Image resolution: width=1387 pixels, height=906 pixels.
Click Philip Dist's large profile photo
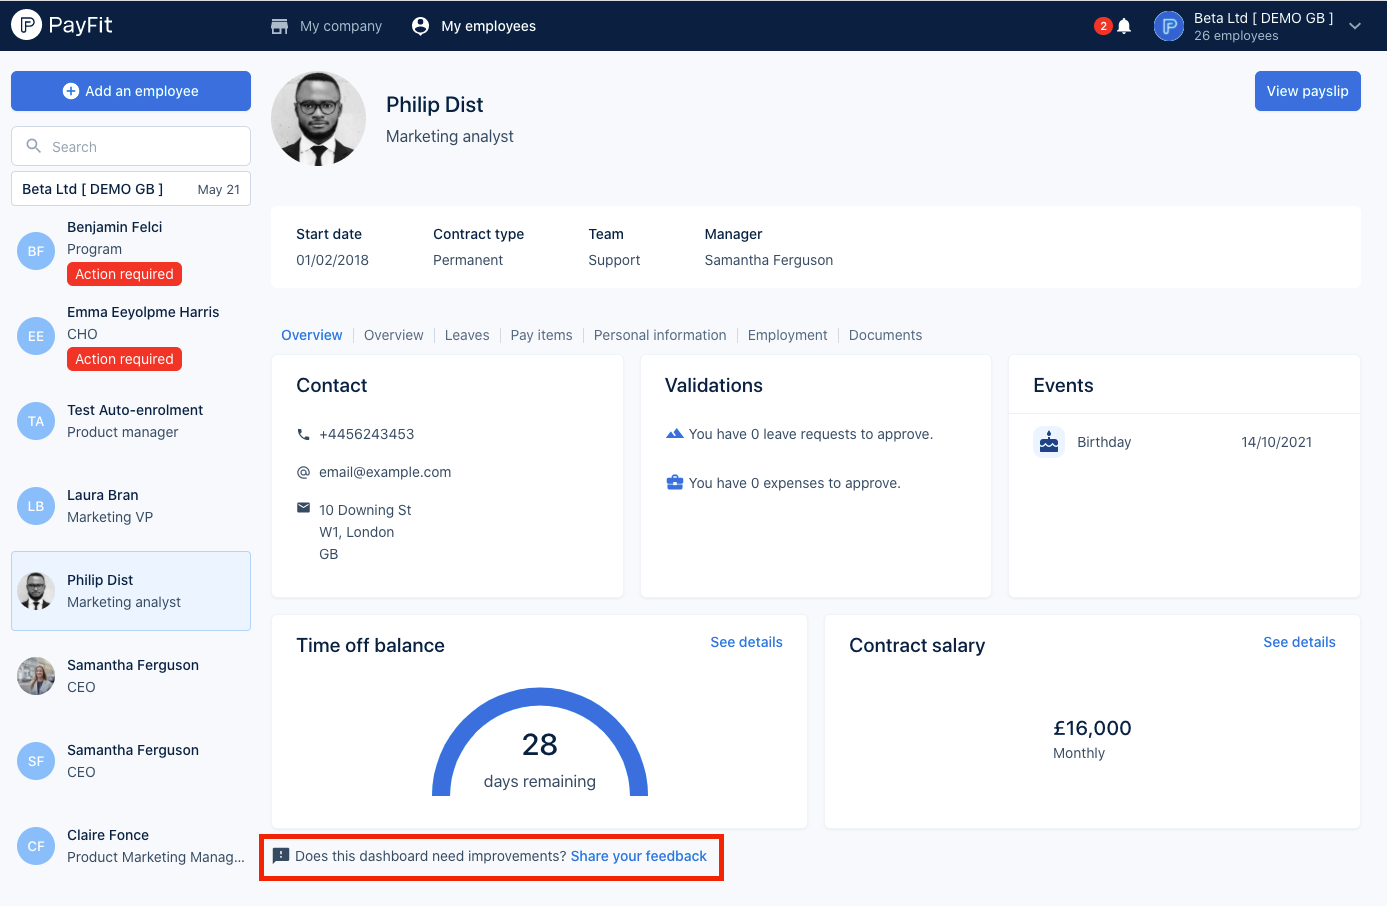pos(318,118)
